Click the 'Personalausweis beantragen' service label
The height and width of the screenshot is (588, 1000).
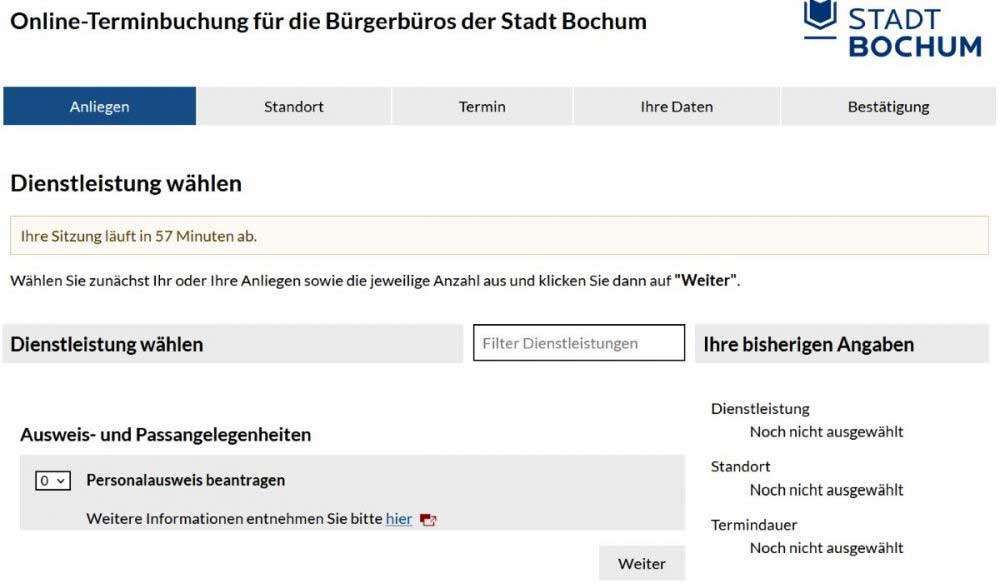click(x=186, y=480)
